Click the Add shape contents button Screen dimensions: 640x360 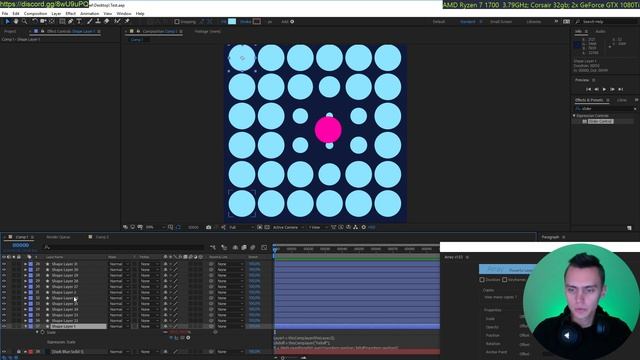(292, 22)
